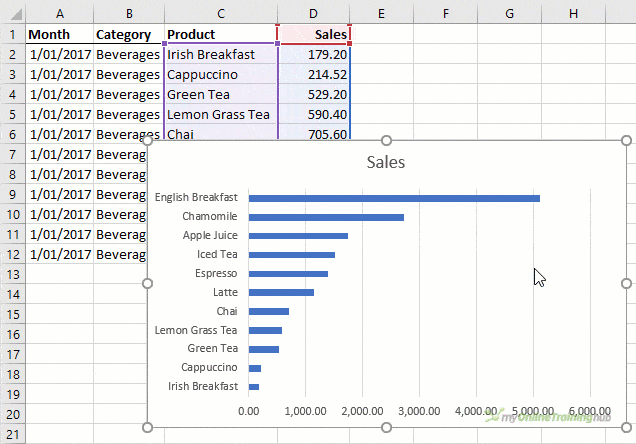Click the 3,000.00 horizontal axis label

419,411
